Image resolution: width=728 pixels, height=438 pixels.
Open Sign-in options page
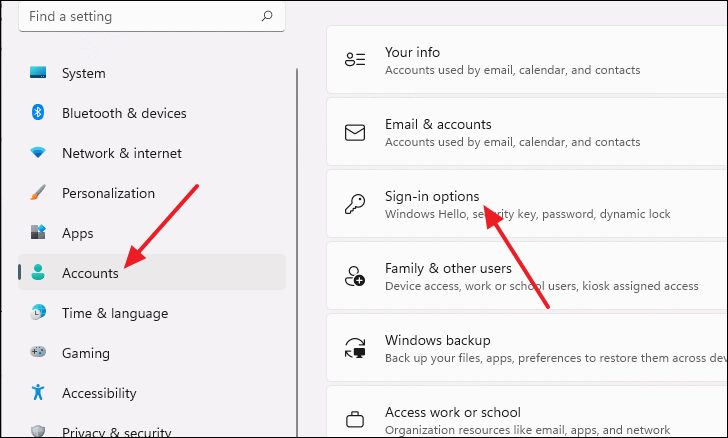coord(527,204)
